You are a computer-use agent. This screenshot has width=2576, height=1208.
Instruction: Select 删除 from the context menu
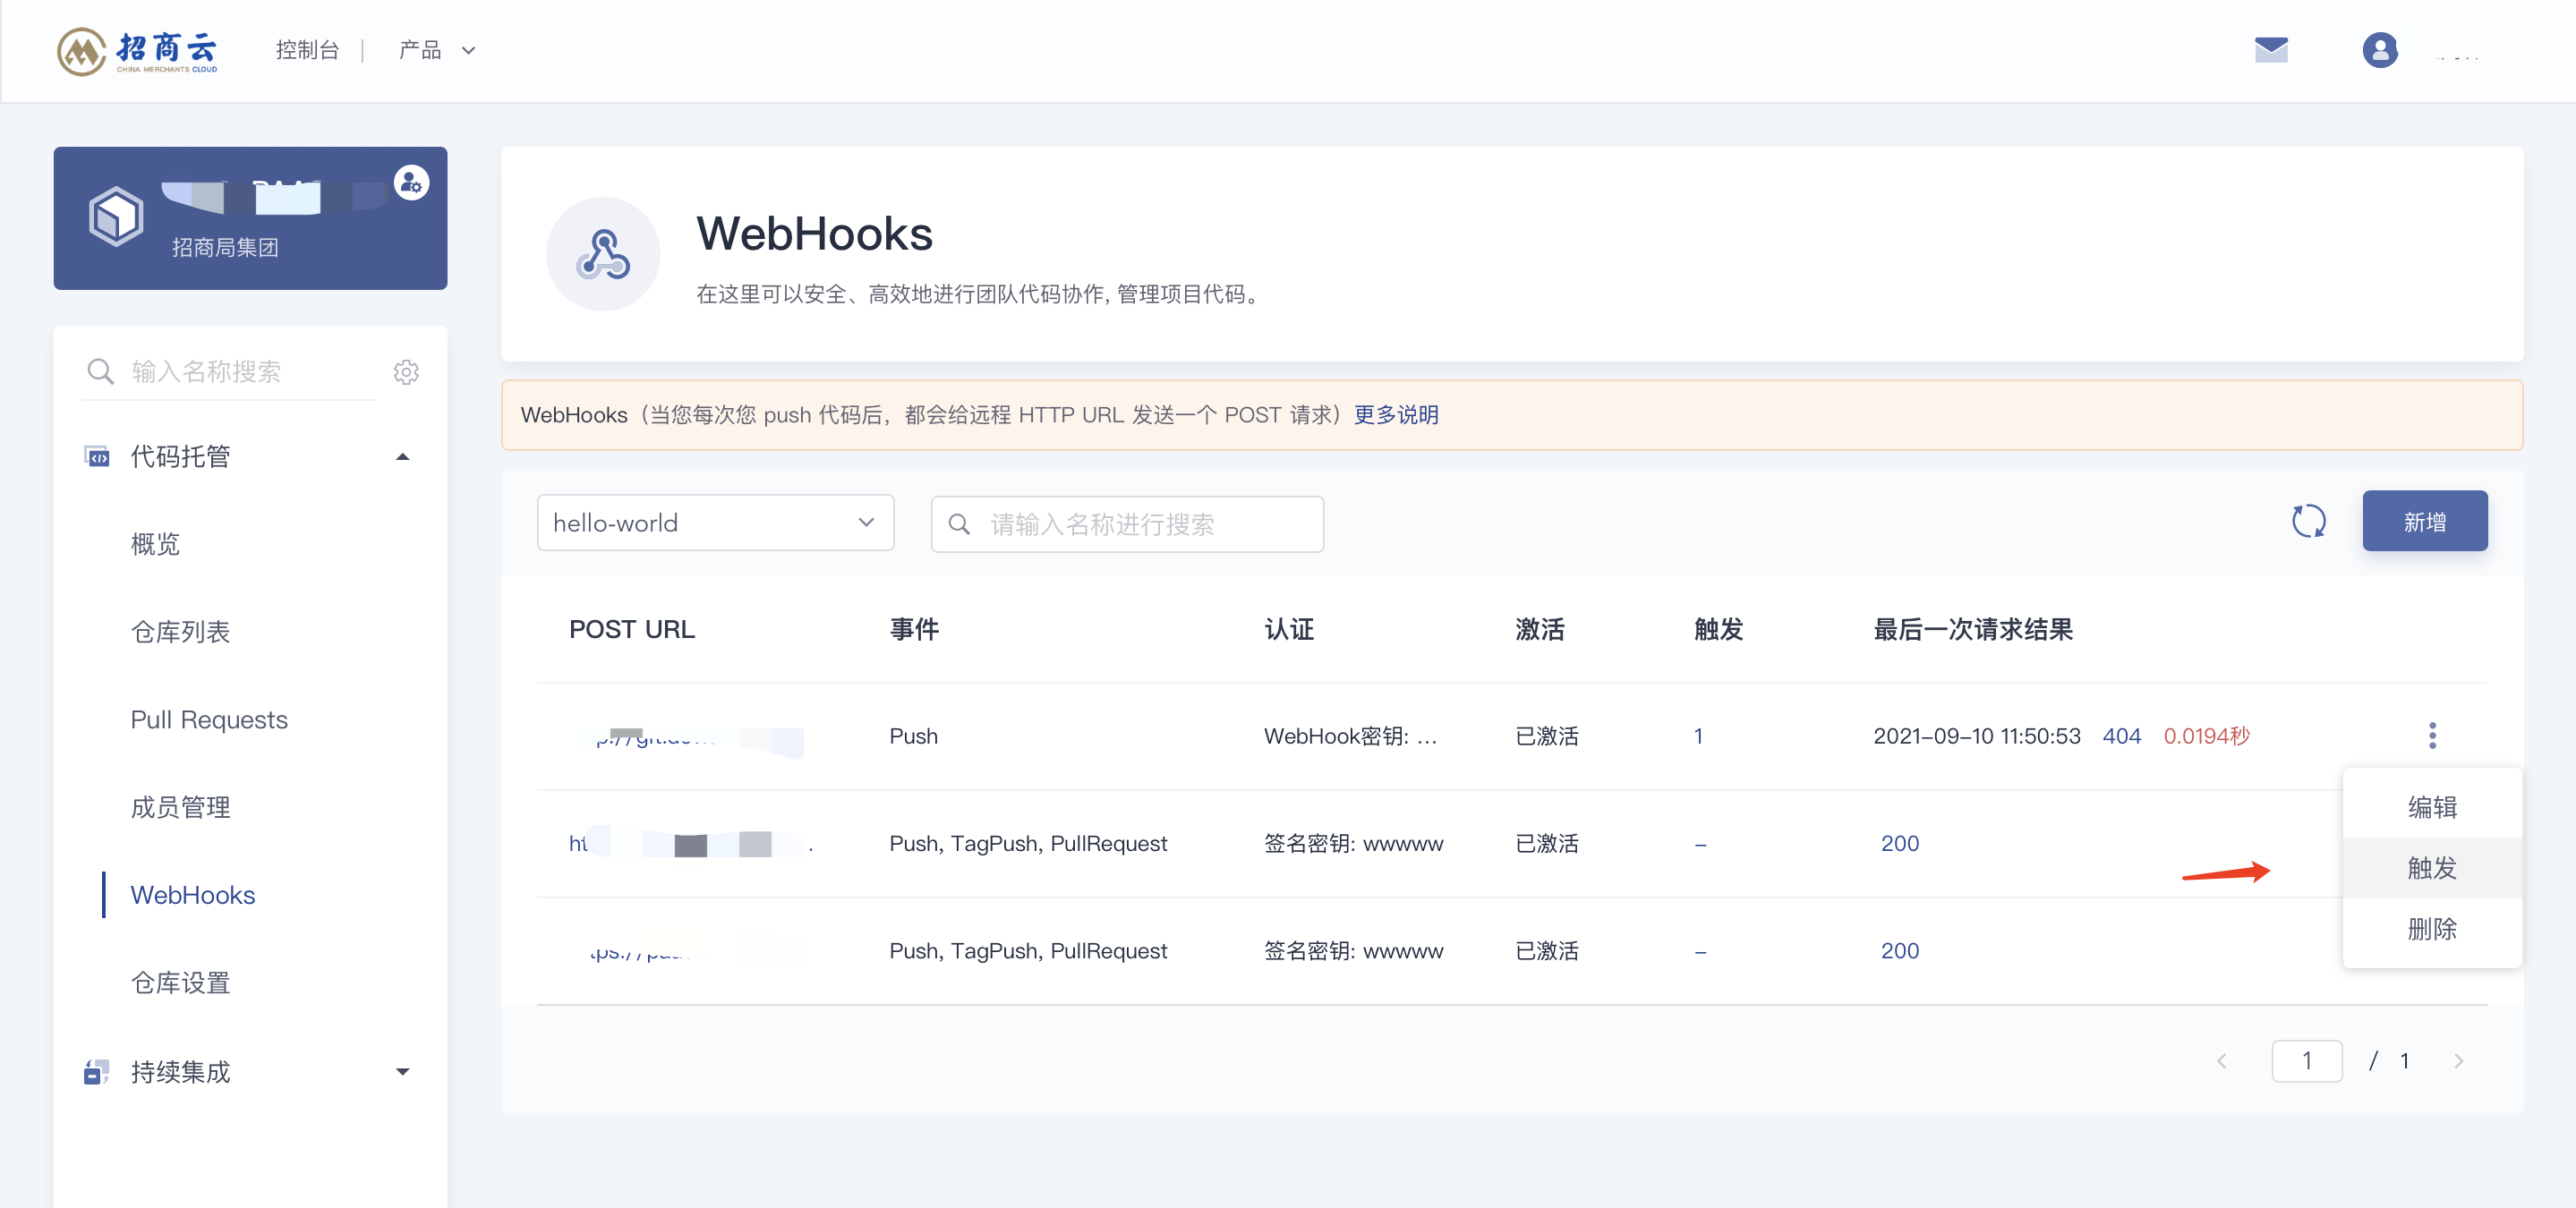pos(2431,929)
